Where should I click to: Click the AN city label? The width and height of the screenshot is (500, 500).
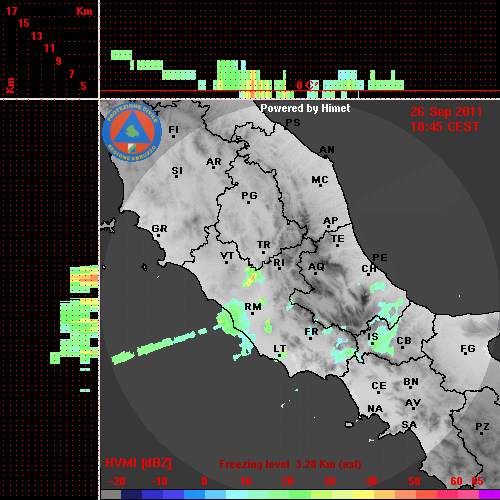click(x=327, y=150)
